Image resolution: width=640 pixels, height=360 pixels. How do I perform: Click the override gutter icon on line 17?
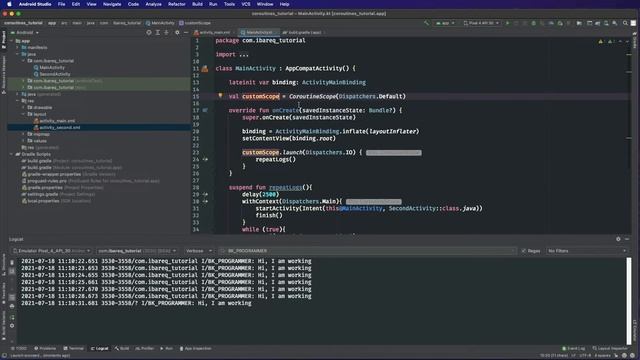click(x=205, y=110)
